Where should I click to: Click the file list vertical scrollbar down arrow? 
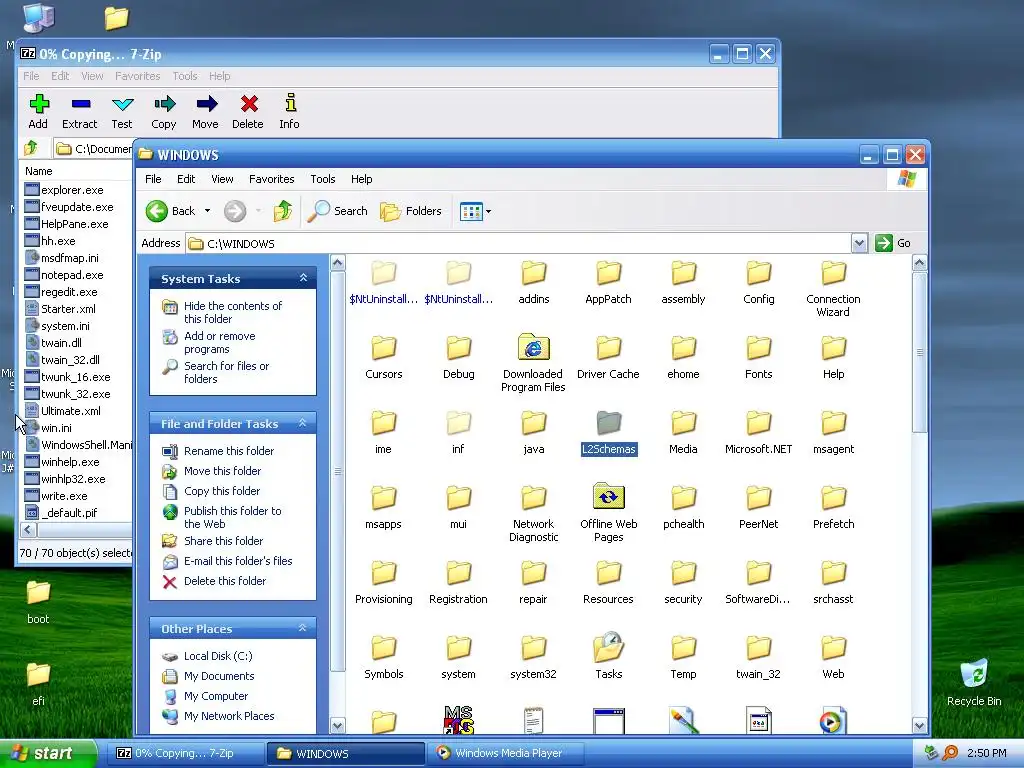919,726
